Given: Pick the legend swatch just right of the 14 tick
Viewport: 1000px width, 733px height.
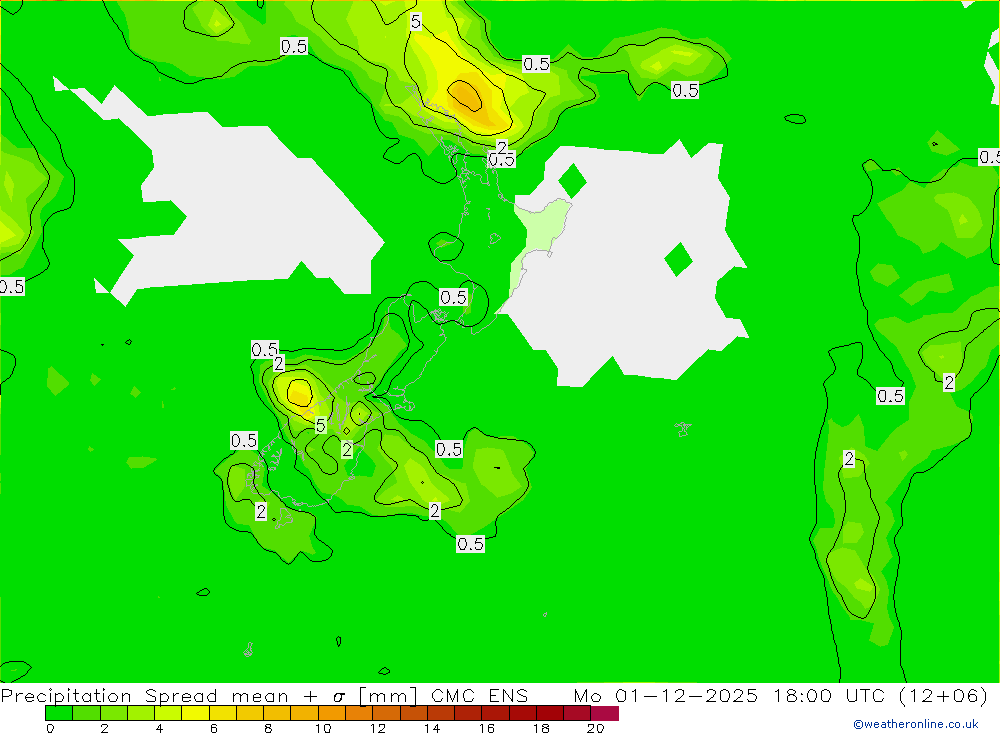Looking at the screenshot, I should (441, 713).
